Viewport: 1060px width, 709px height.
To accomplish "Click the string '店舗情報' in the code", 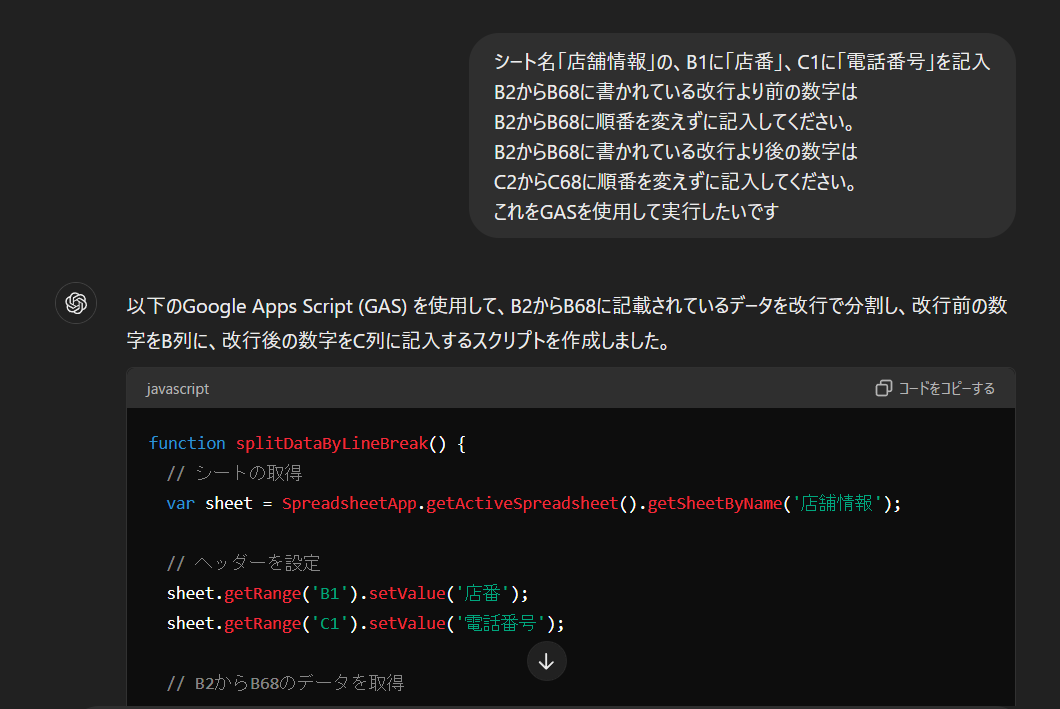I will pos(836,504).
